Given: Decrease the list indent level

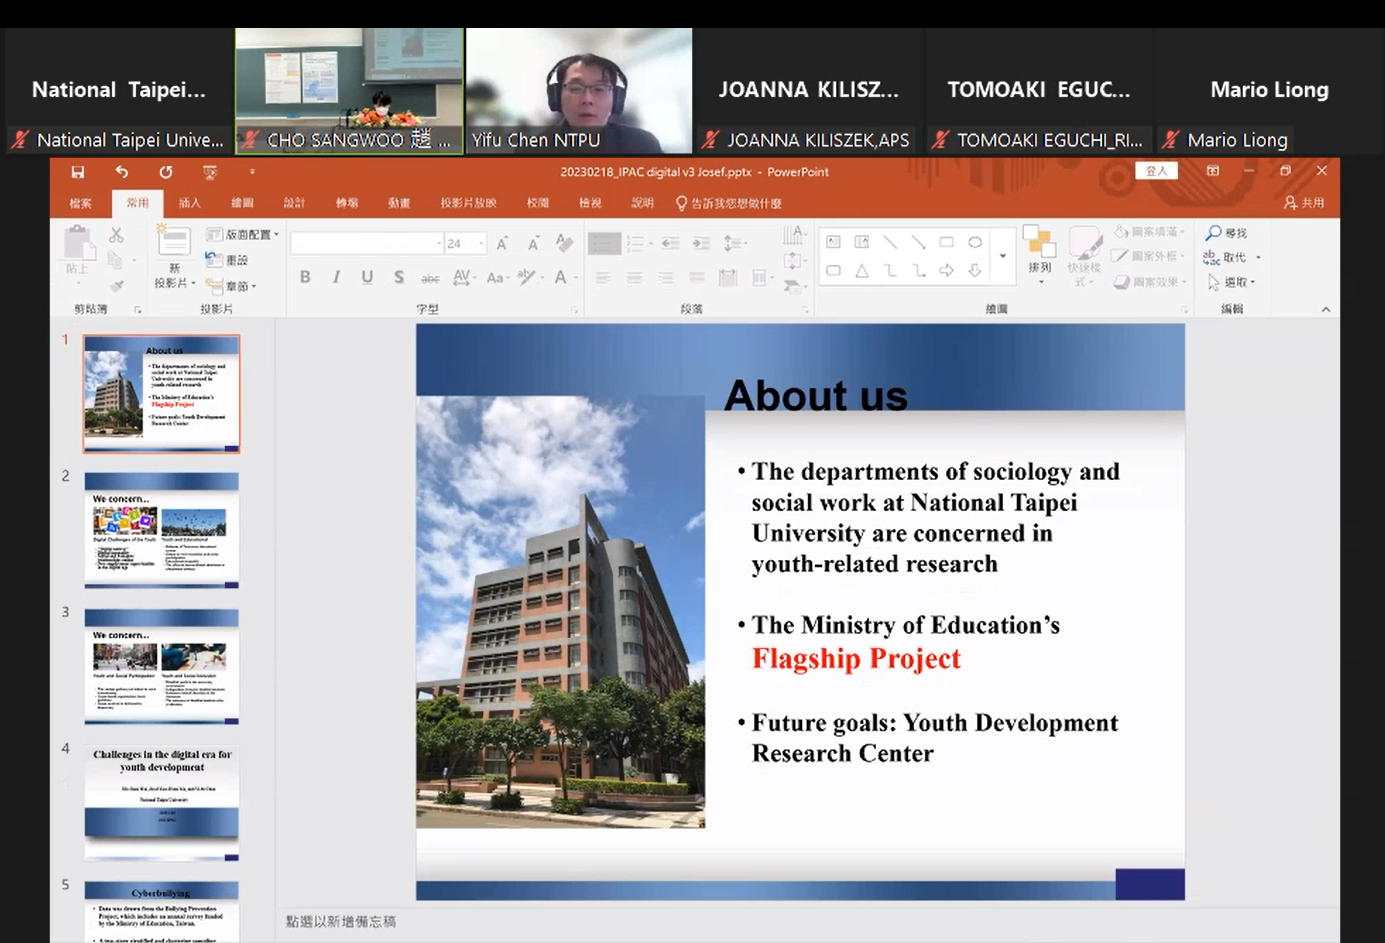Looking at the screenshot, I should coord(670,243).
